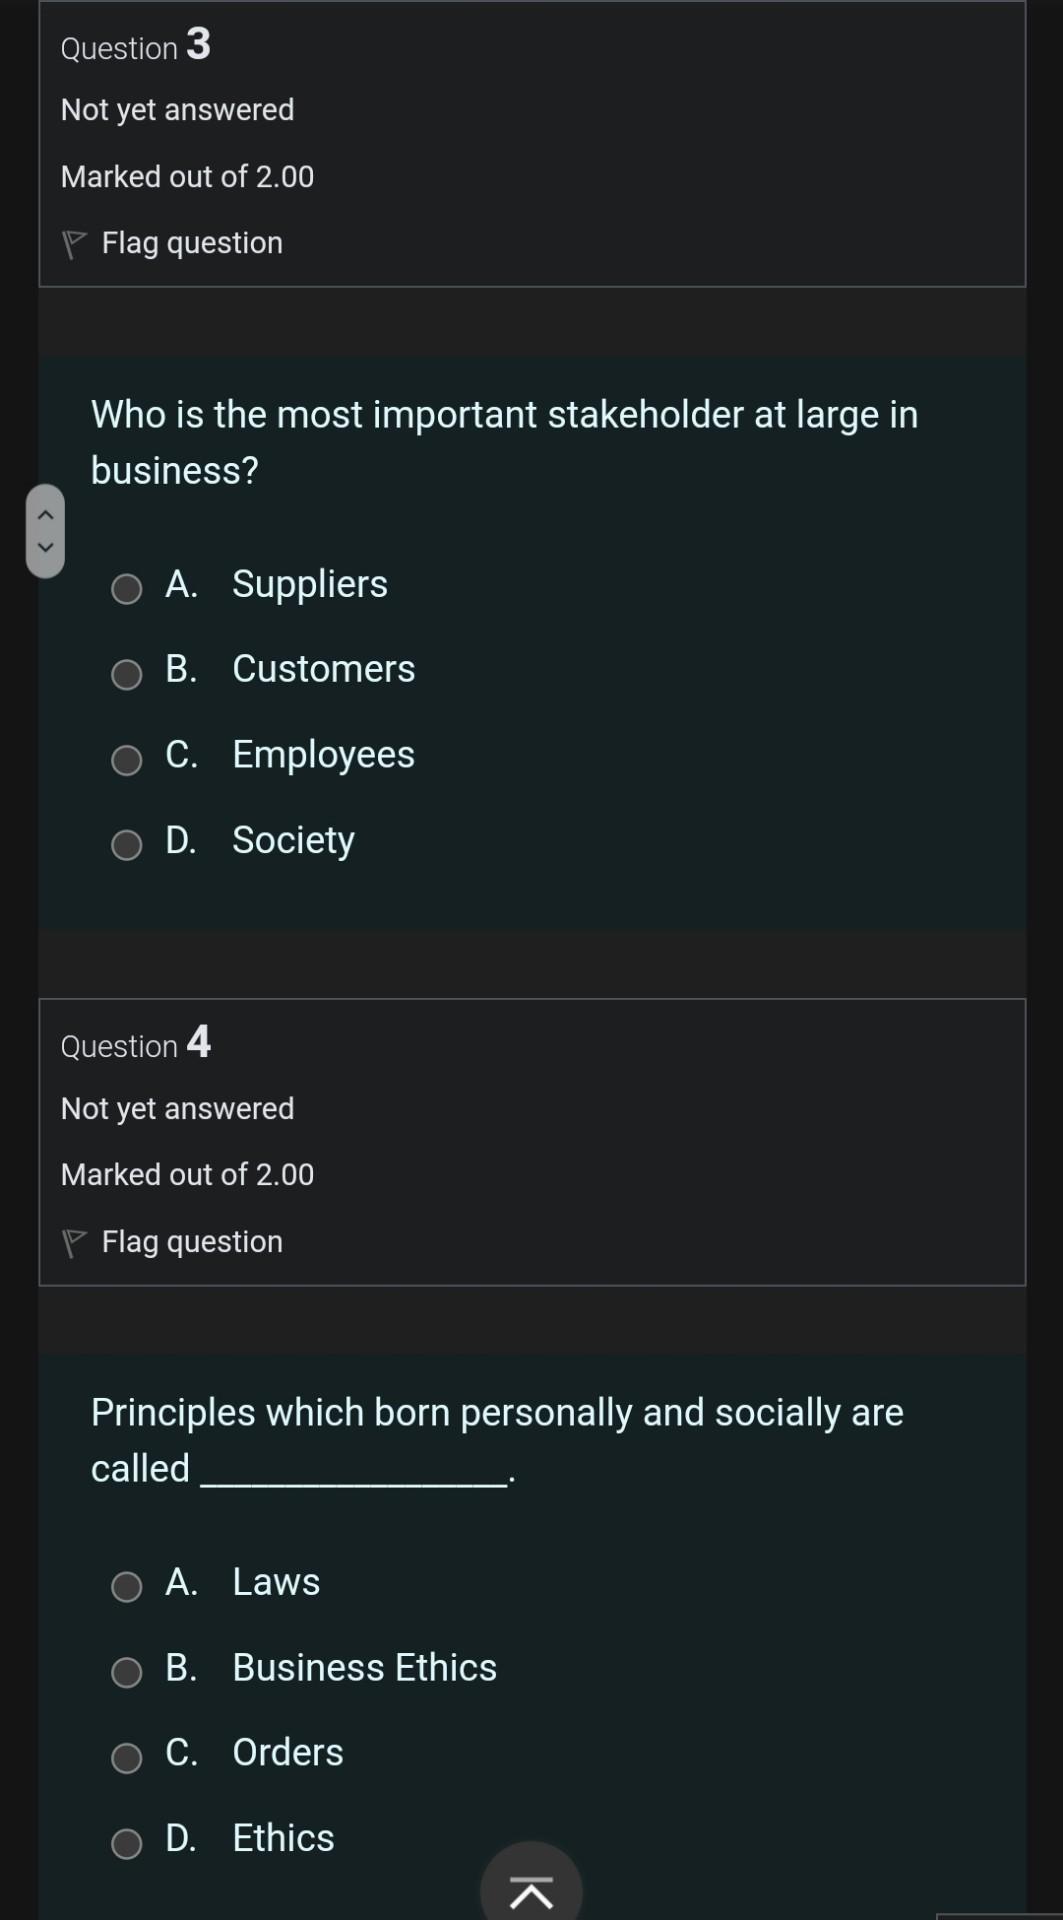Click the downward chevron on the left edge

point(45,545)
